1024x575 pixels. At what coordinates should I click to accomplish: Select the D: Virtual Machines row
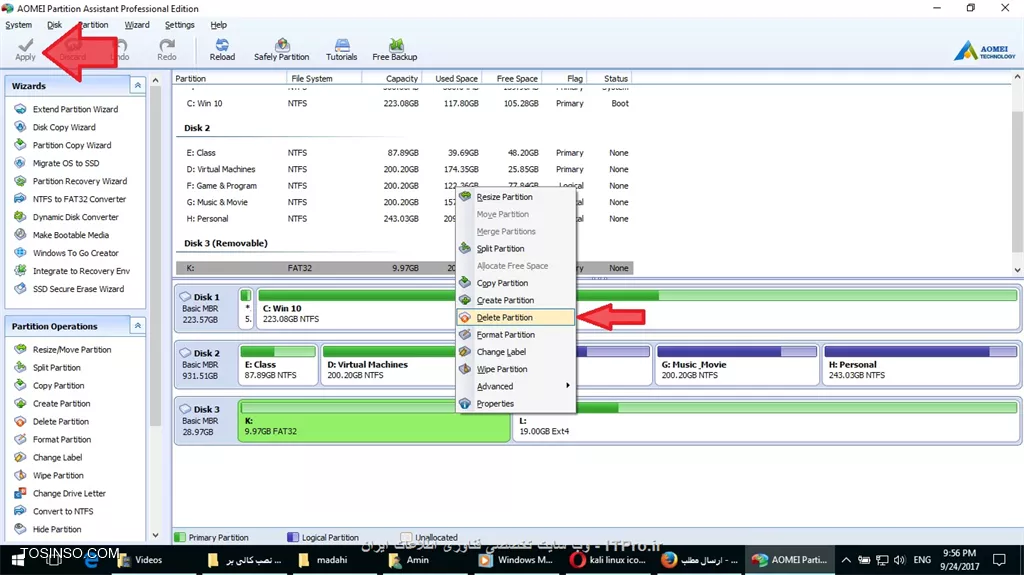[404, 169]
